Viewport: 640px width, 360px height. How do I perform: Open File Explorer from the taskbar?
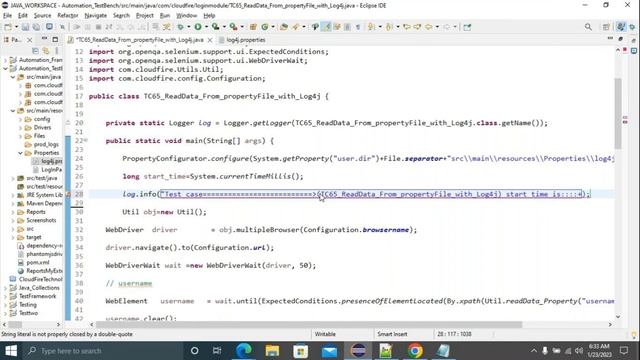pos(272,351)
